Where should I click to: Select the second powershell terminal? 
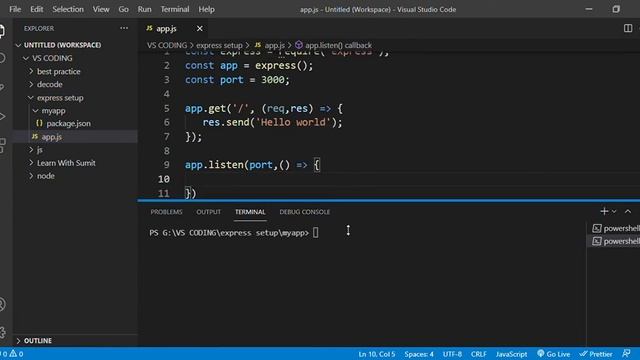[x=616, y=241]
